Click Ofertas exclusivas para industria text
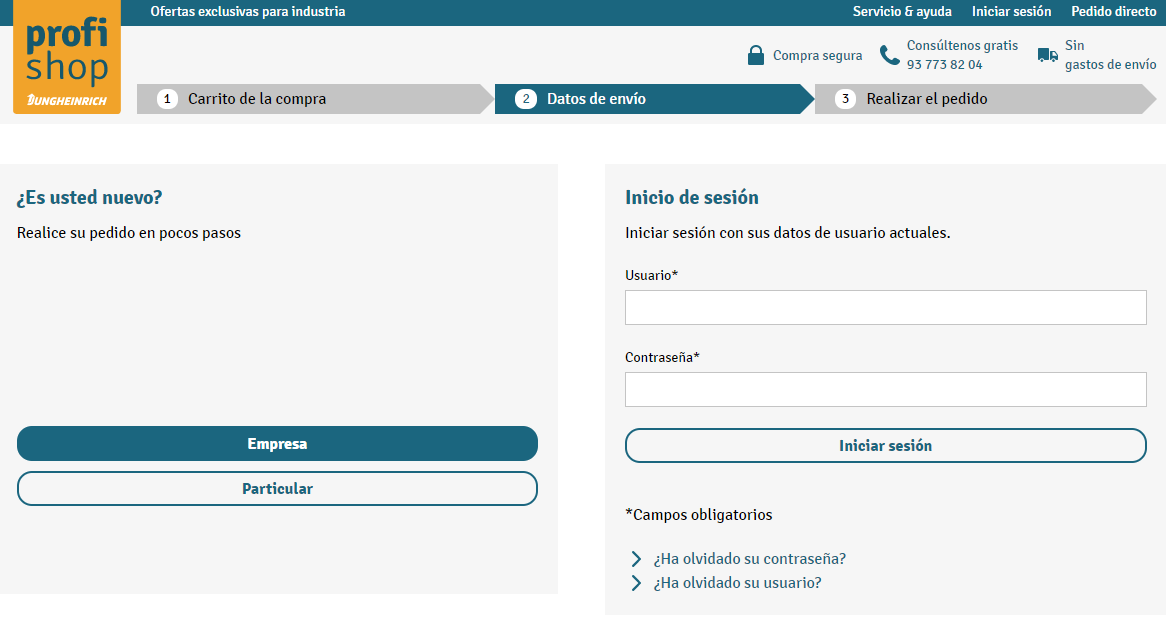 248,12
